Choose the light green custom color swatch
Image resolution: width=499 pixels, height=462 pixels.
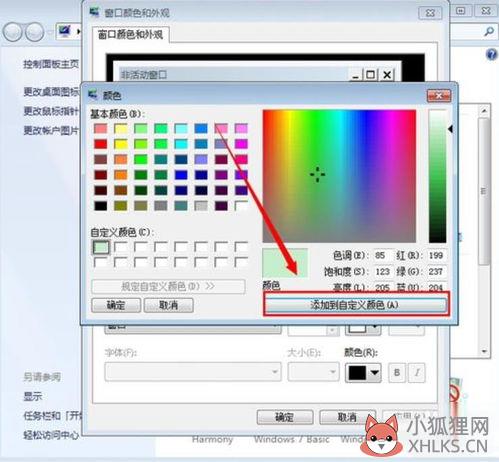[101, 247]
